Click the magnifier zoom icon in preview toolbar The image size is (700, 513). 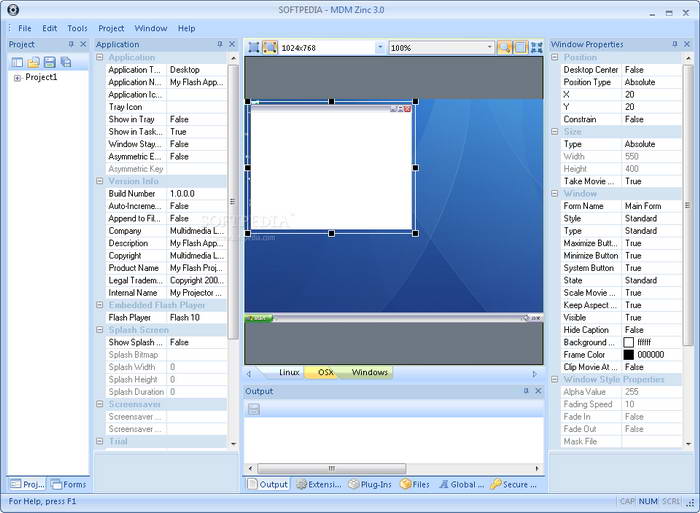tap(504, 47)
